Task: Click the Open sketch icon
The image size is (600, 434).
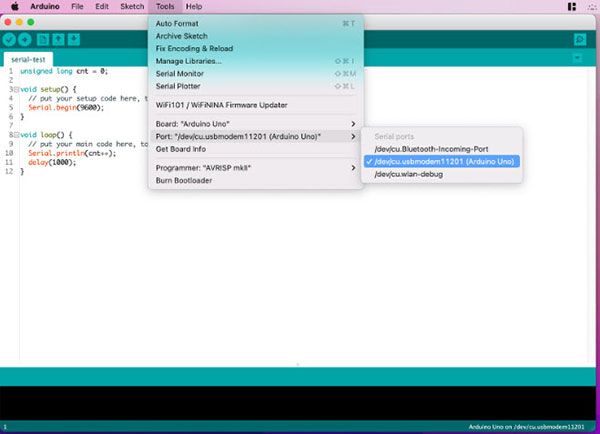Action: pos(57,39)
